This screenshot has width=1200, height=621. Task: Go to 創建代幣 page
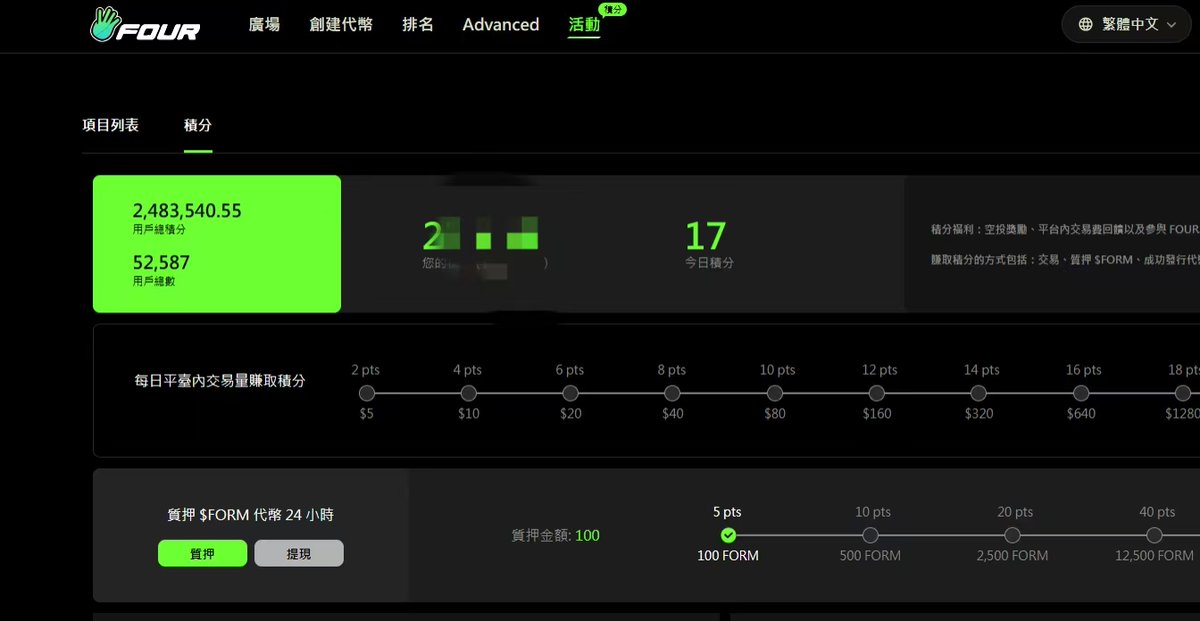(x=341, y=24)
